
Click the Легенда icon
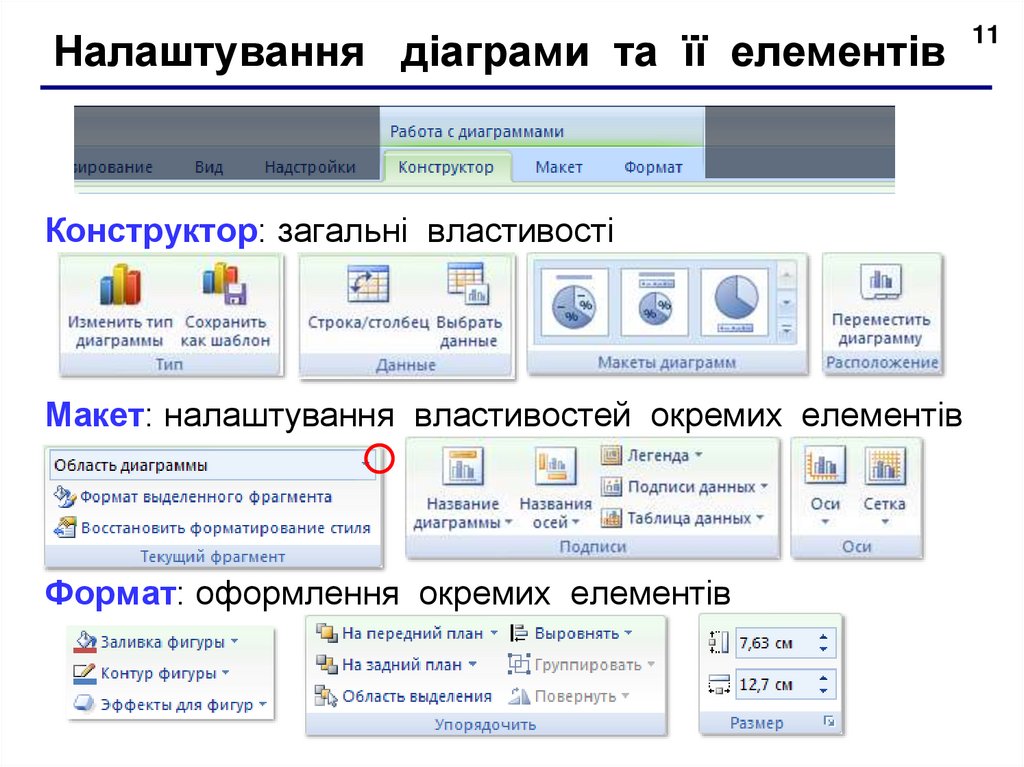pyautogui.click(x=611, y=455)
